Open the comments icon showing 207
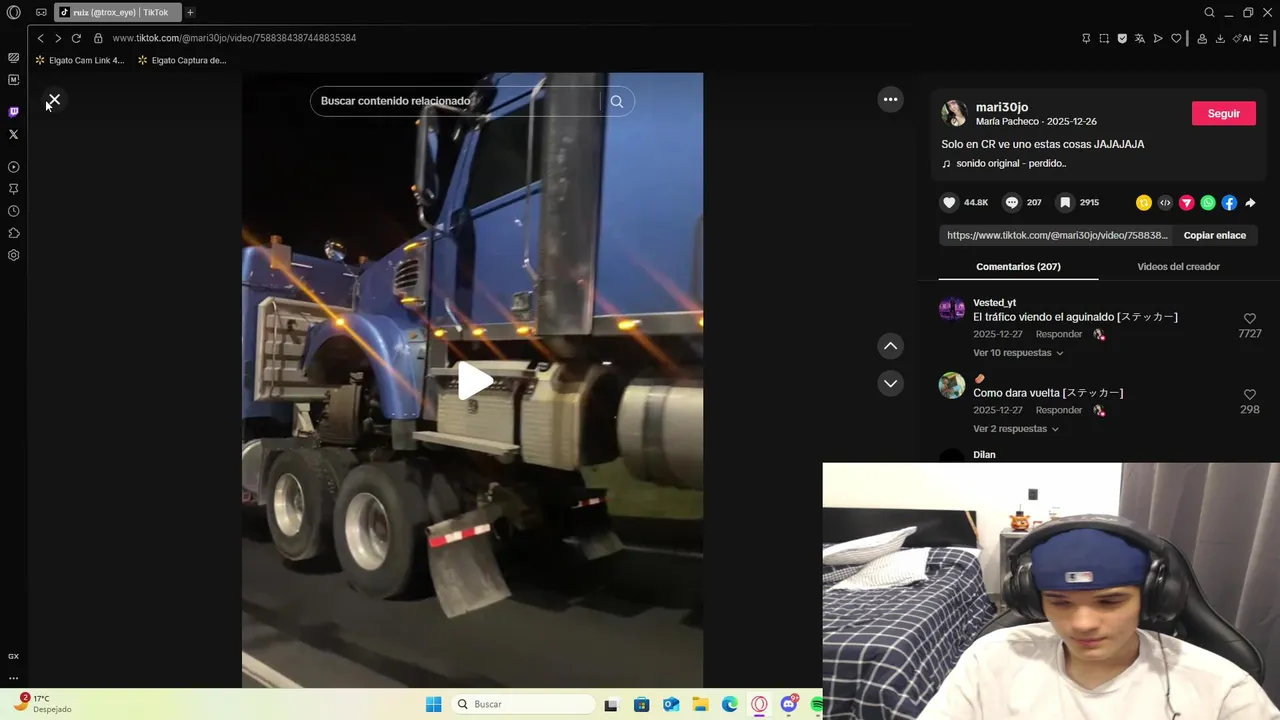Viewport: 1280px width, 720px height. coord(1012,202)
